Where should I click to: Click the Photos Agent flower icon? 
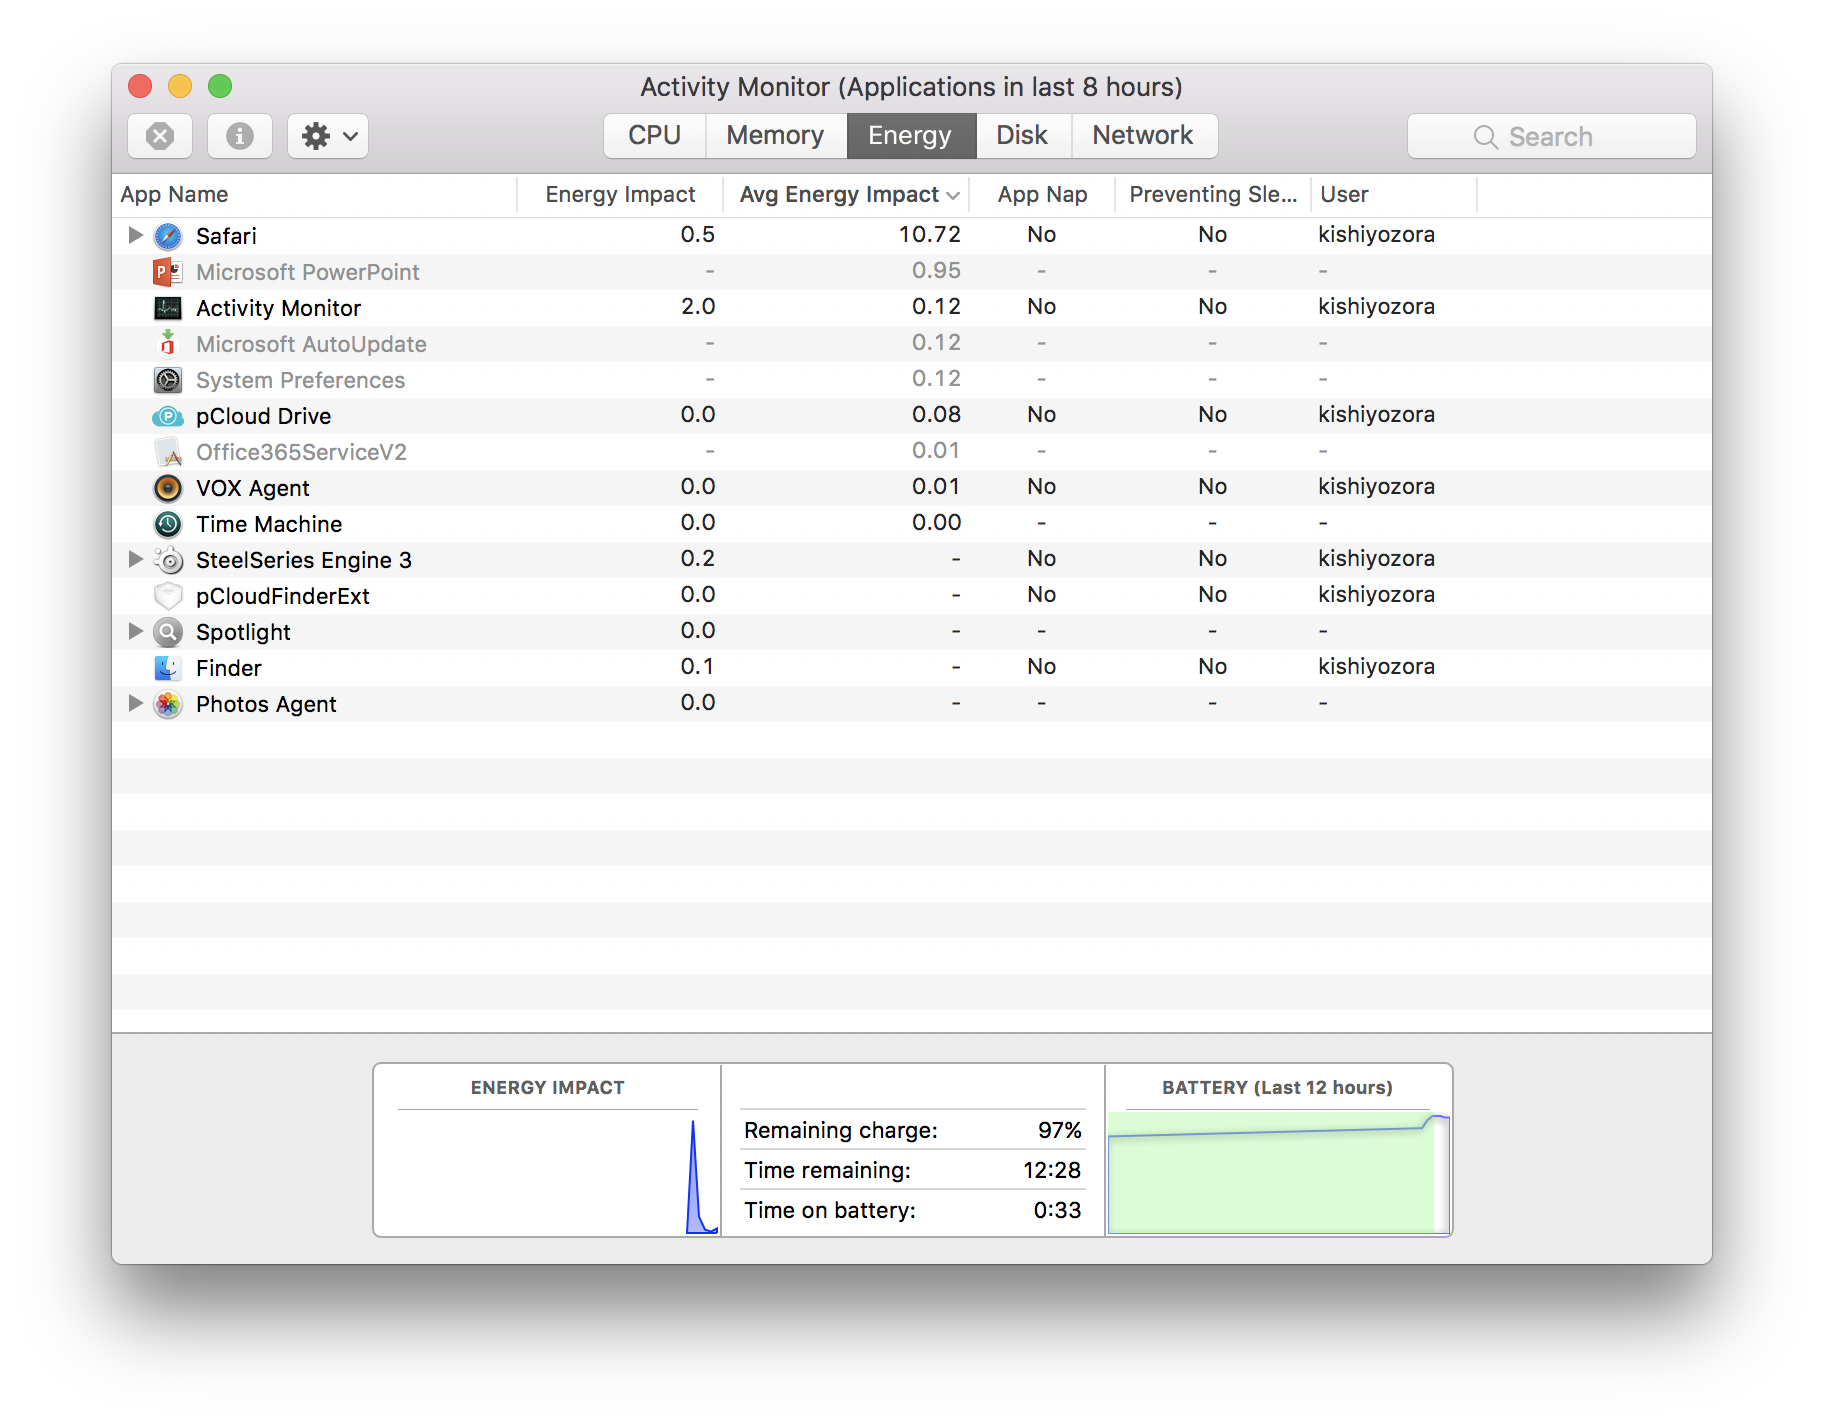point(168,704)
